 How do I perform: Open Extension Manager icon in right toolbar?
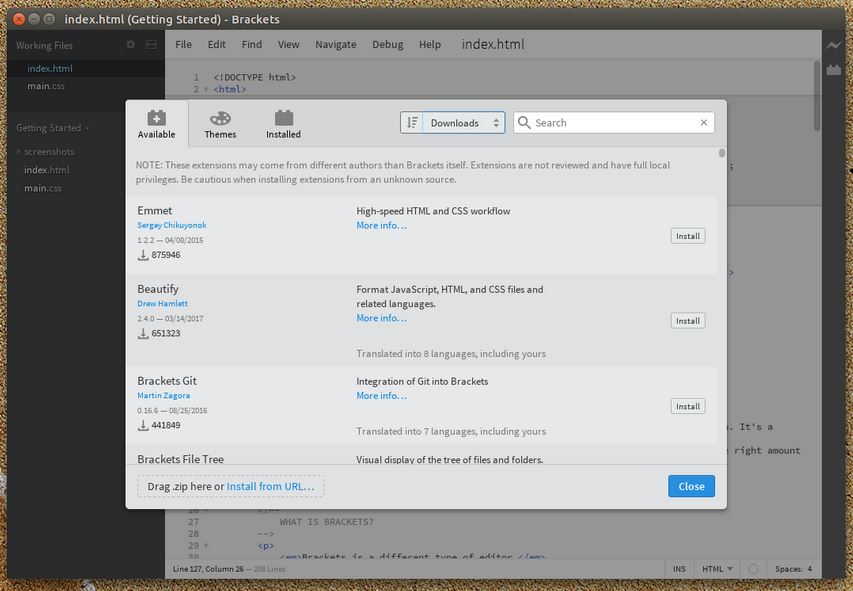point(833,70)
